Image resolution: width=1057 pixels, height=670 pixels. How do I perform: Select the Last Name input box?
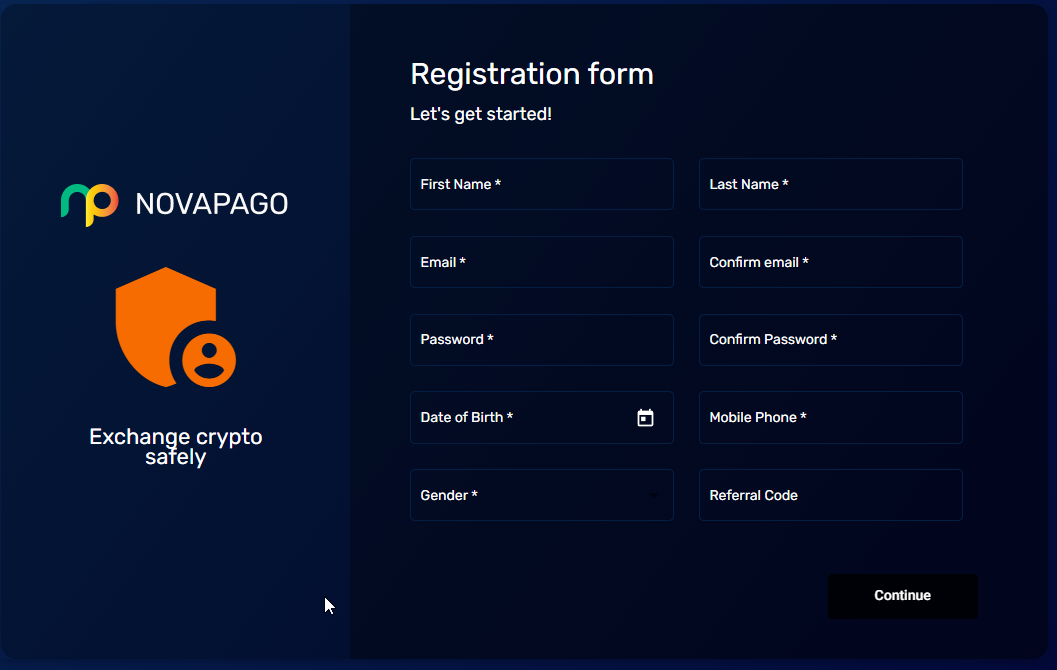pyautogui.click(x=830, y=184)
